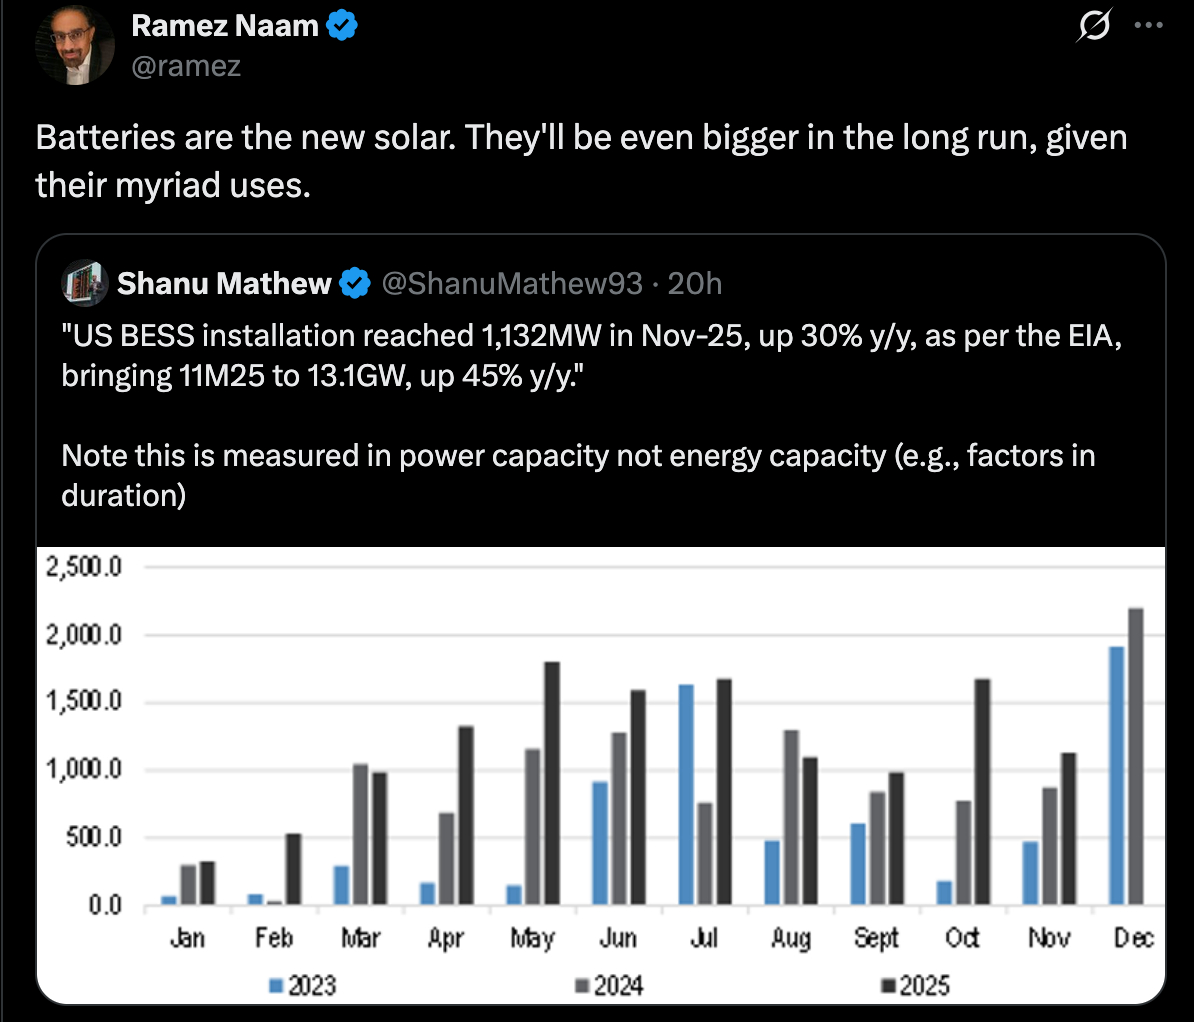Open the three-dot more options menu
This screenshot has height=1022, width=1194.
[1149, 27]
